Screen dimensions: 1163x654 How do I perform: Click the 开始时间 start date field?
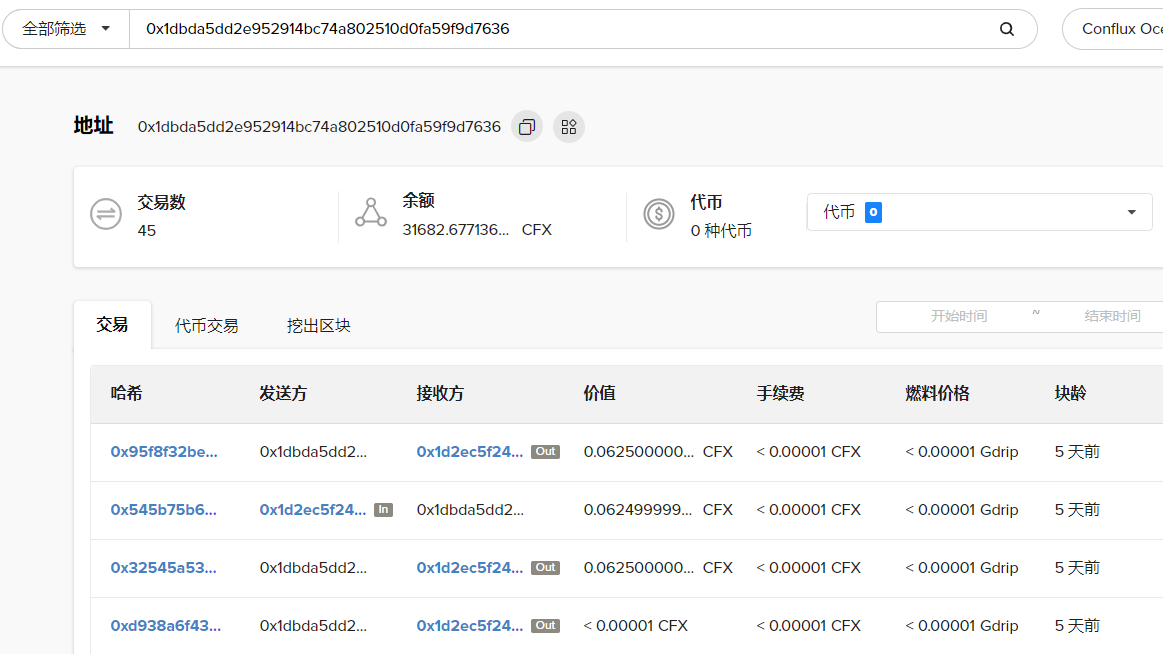click(x=958, y=316)
